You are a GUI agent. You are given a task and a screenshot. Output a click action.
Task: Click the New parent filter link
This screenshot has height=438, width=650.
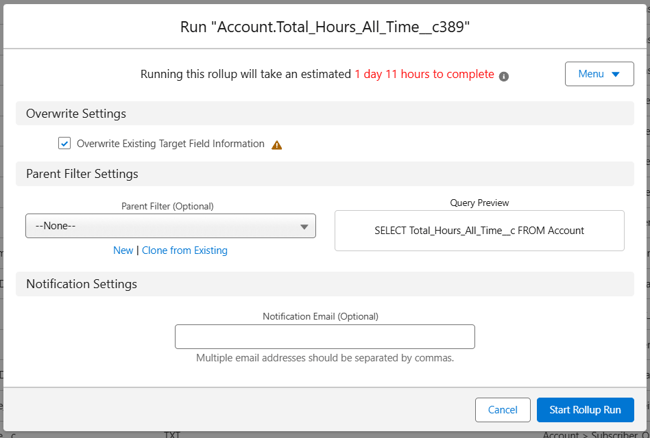tap(123, 250)
